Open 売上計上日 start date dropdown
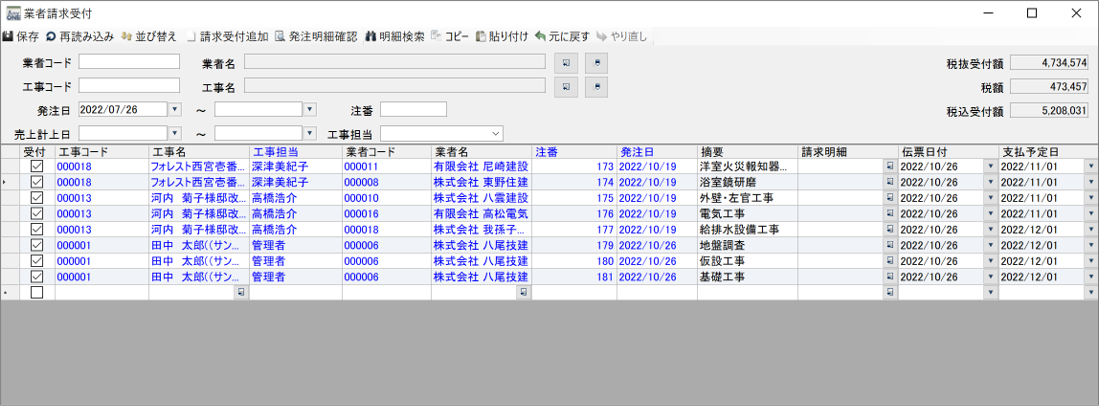Screen dimensions: 1099x406 coord(175,133)
